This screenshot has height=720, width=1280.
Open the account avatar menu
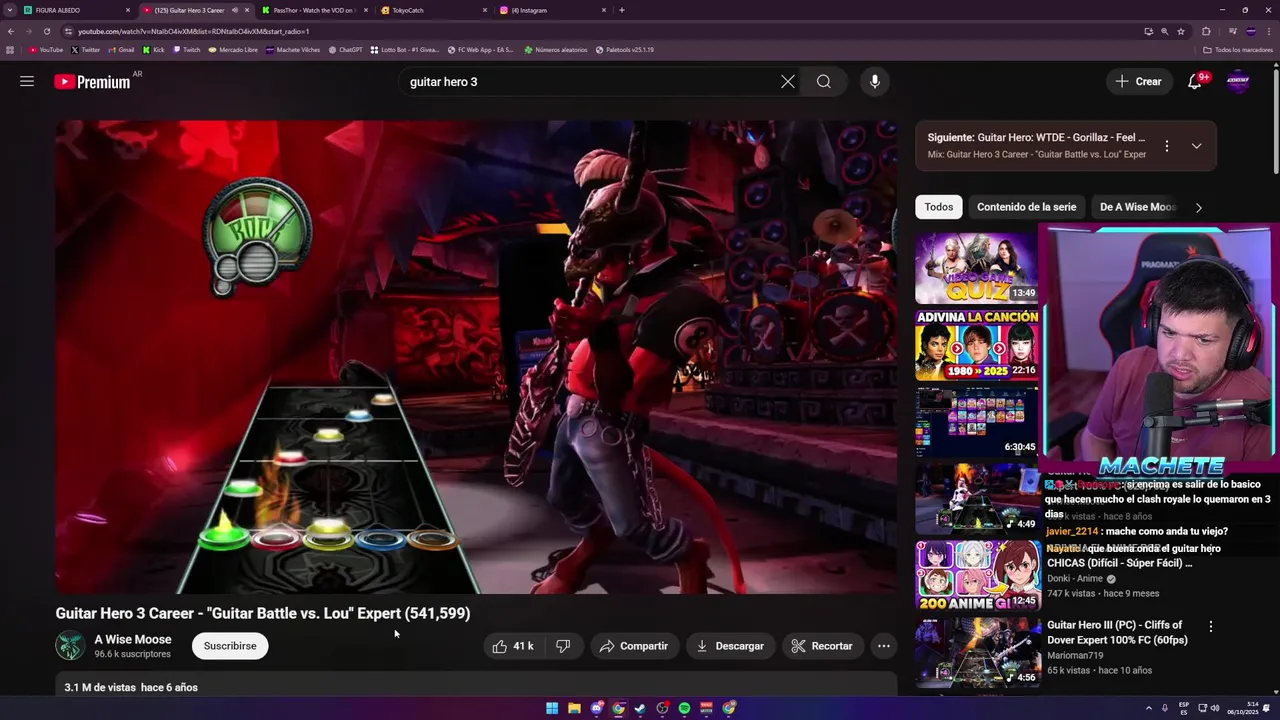coord(1238,82)
